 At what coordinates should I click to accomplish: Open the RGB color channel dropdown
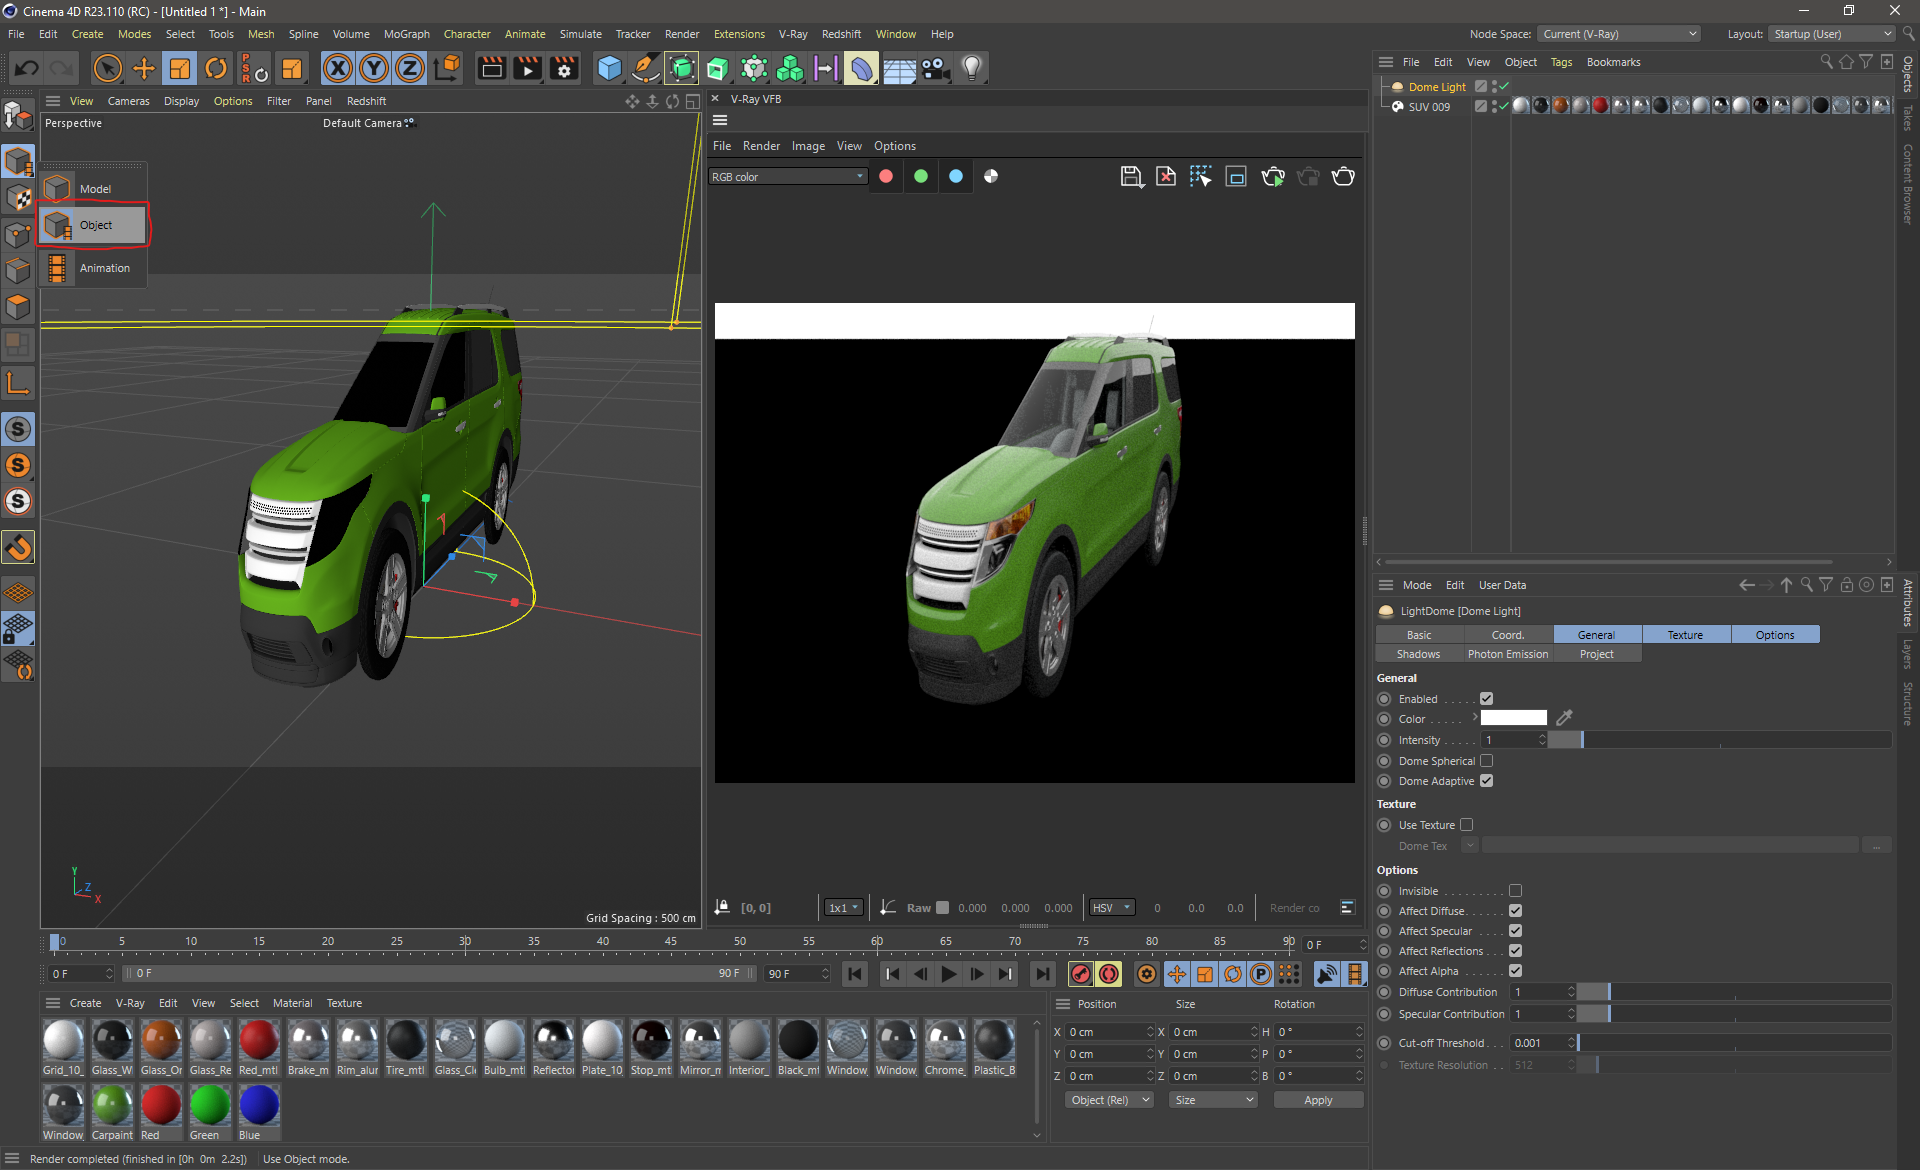tap(788, 177)
